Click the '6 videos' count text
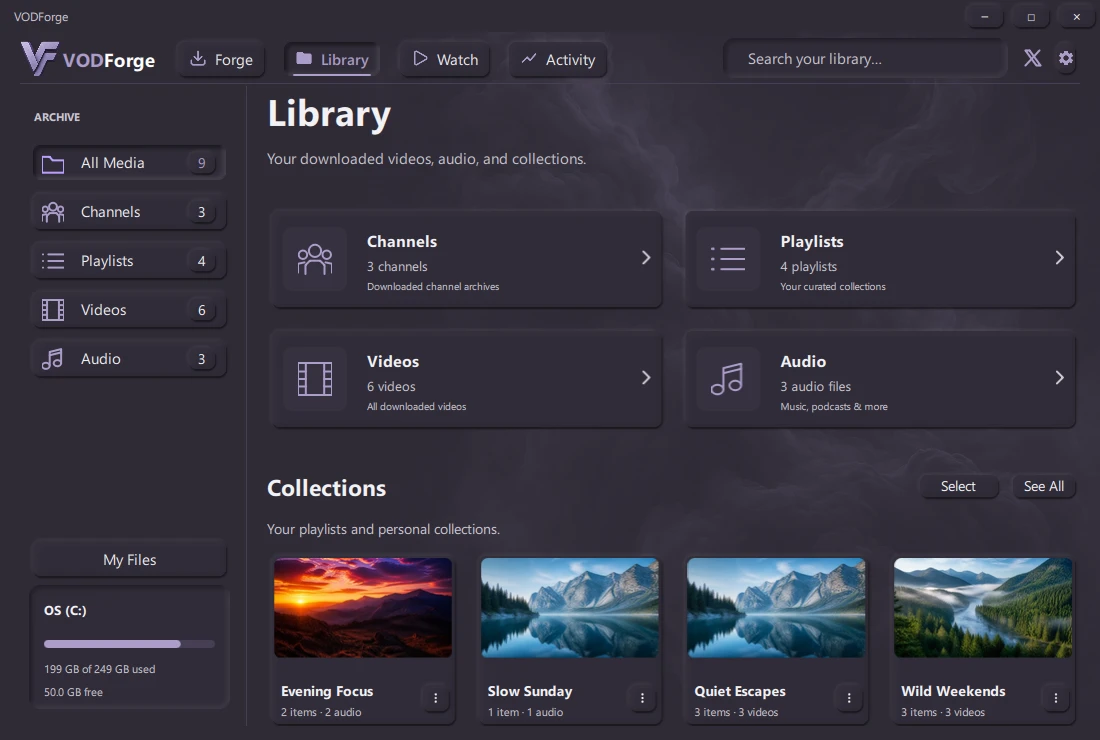This screenshot has width=1100, height=740. click(x=391, y=386)
